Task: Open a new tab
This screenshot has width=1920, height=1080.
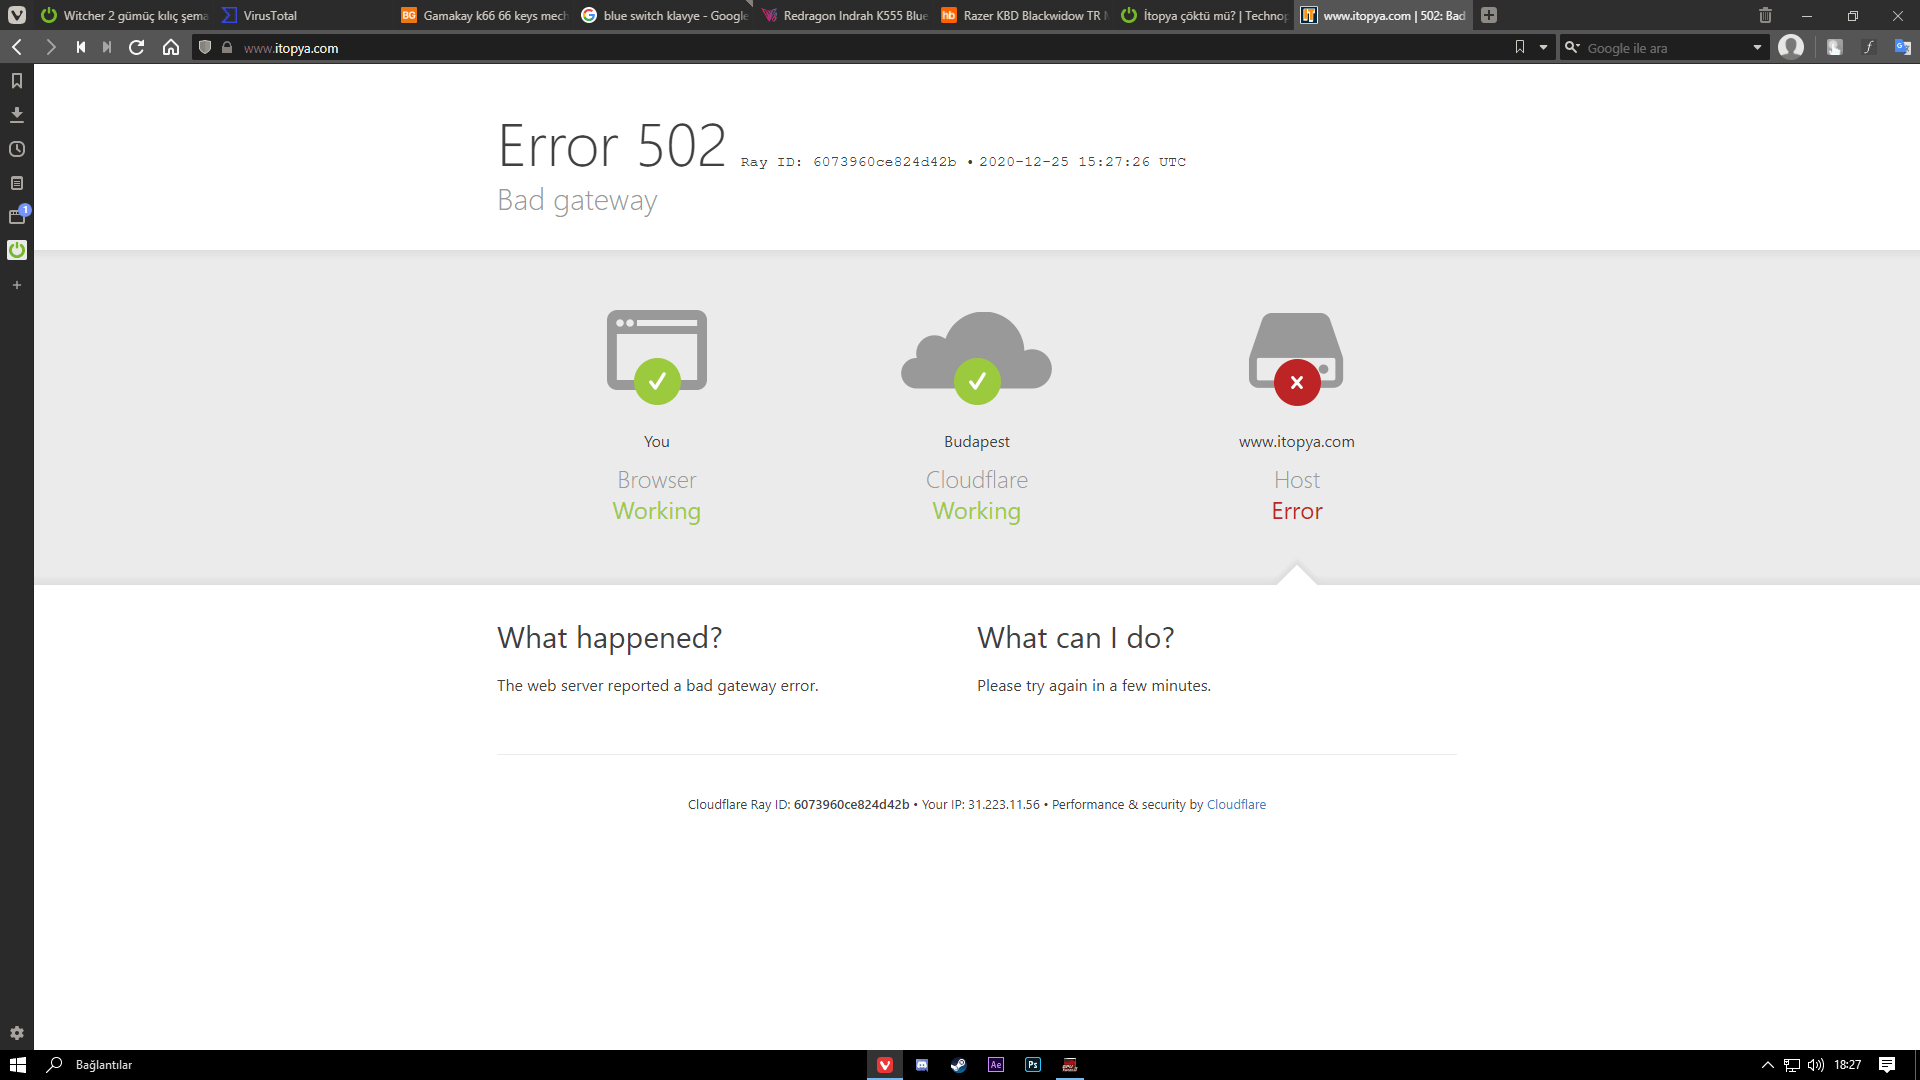Action: pos(1489,15)
